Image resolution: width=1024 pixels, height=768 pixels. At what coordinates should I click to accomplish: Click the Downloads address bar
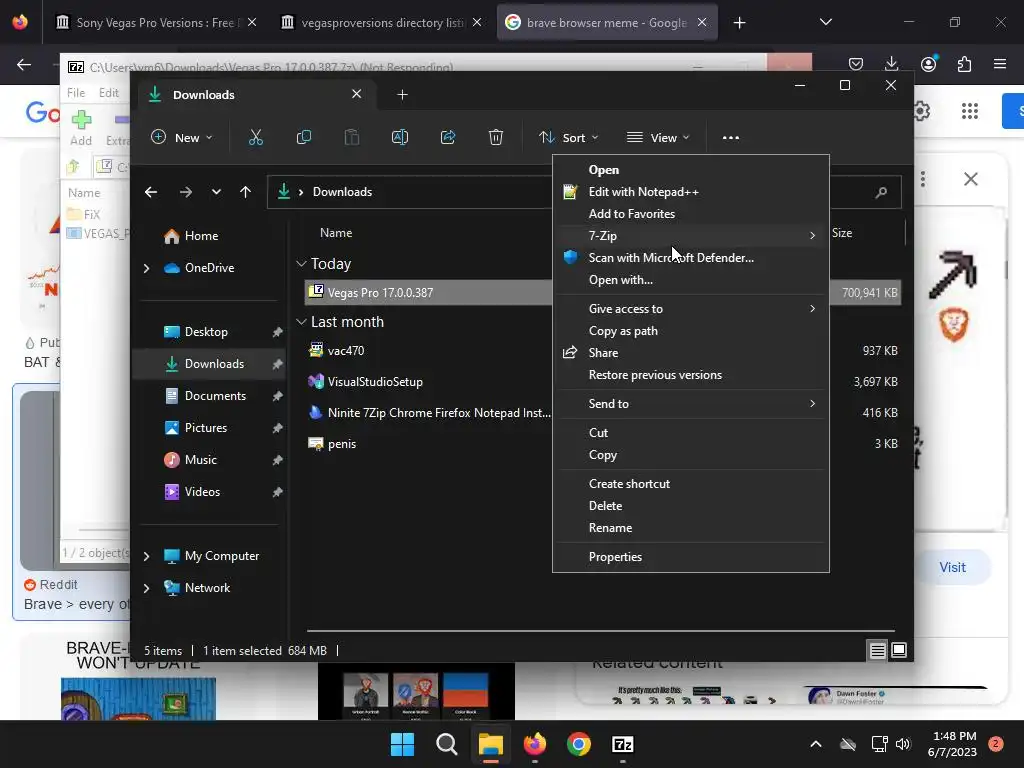point(409,192)
